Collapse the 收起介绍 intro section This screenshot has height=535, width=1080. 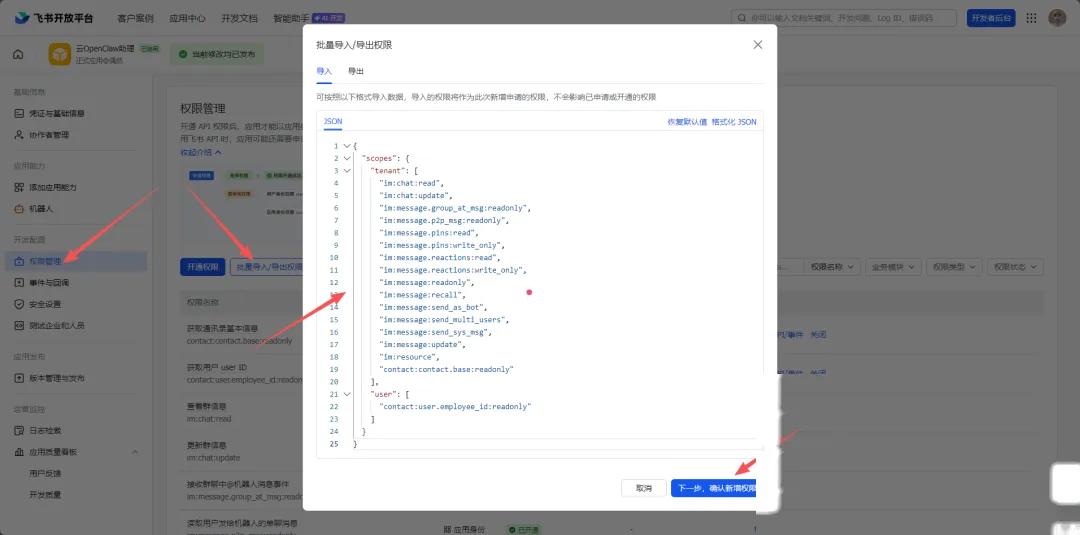tap(200, 152)
